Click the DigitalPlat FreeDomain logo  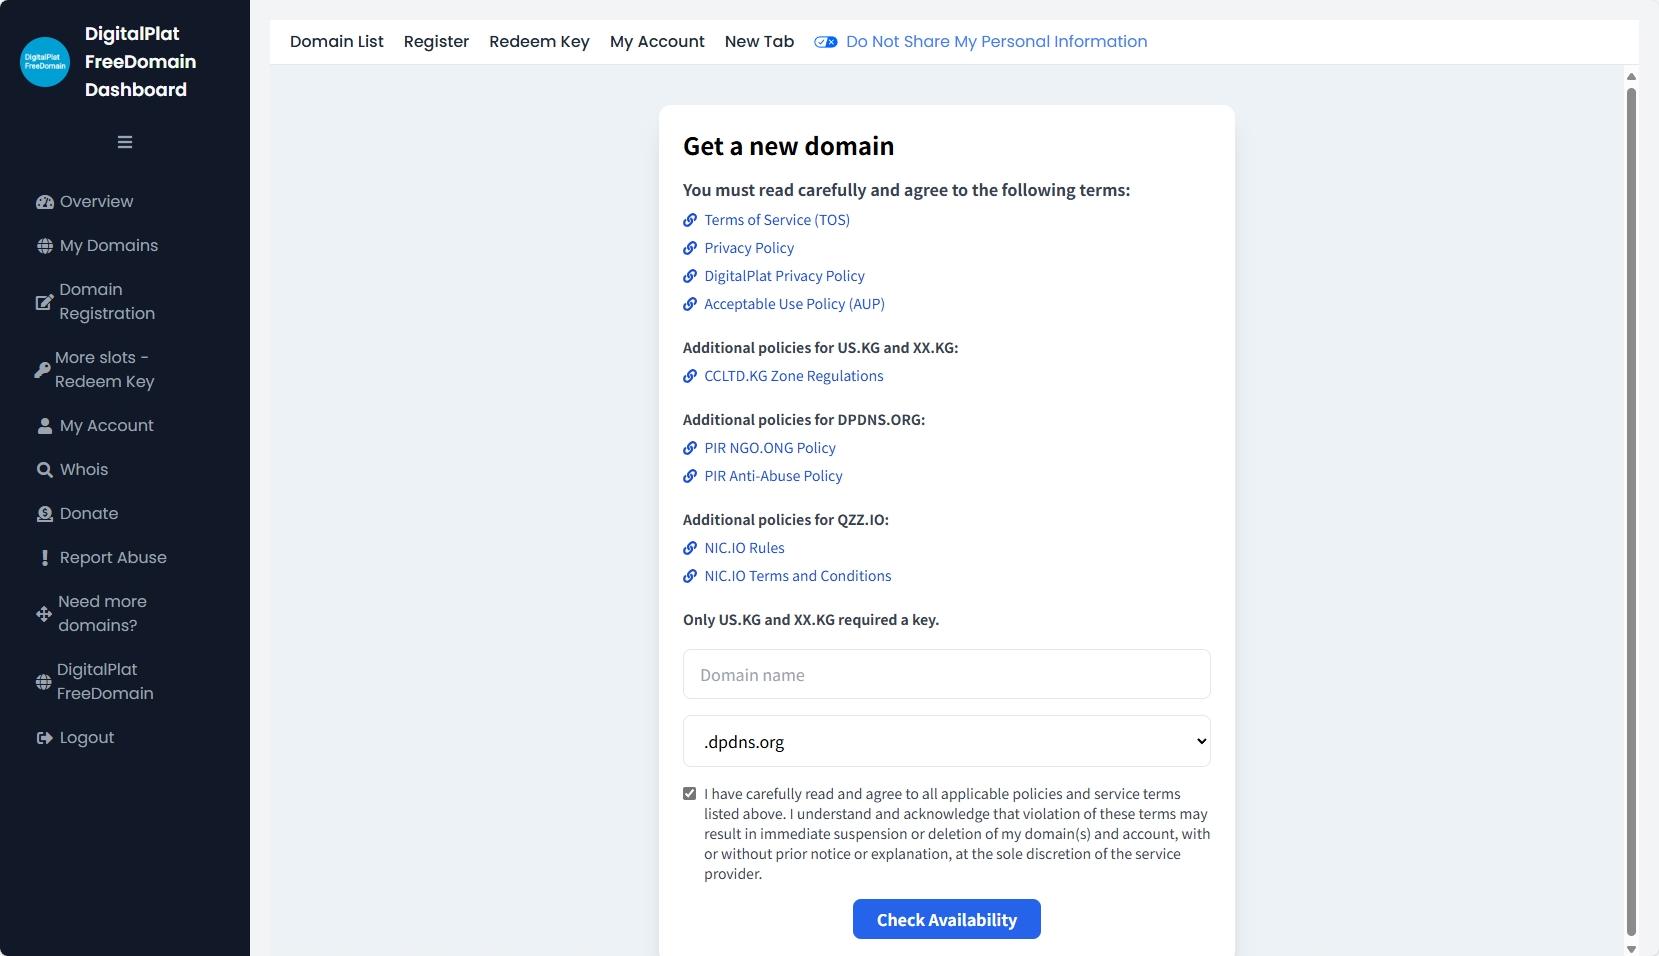point(45,62)
